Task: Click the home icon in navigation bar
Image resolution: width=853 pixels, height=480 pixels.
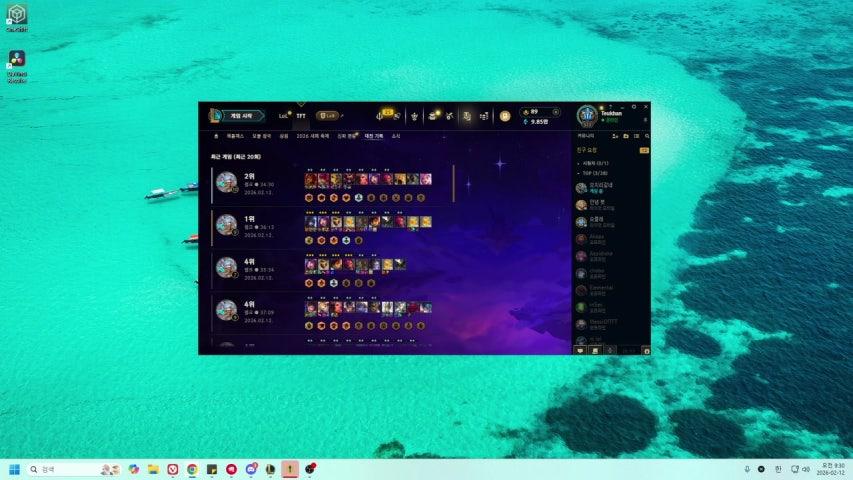Action: pyautogui.click(x=216, y=135)
